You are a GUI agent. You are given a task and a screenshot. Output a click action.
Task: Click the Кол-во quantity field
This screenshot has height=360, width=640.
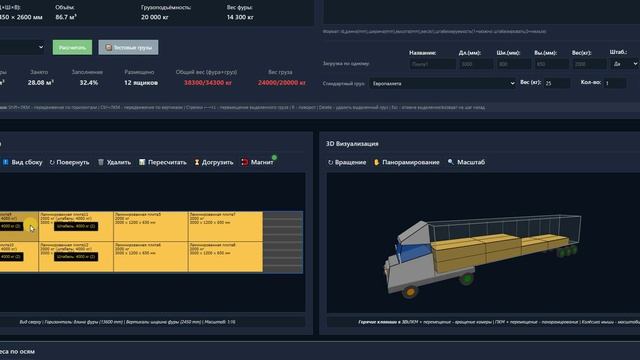pos(615,83)
